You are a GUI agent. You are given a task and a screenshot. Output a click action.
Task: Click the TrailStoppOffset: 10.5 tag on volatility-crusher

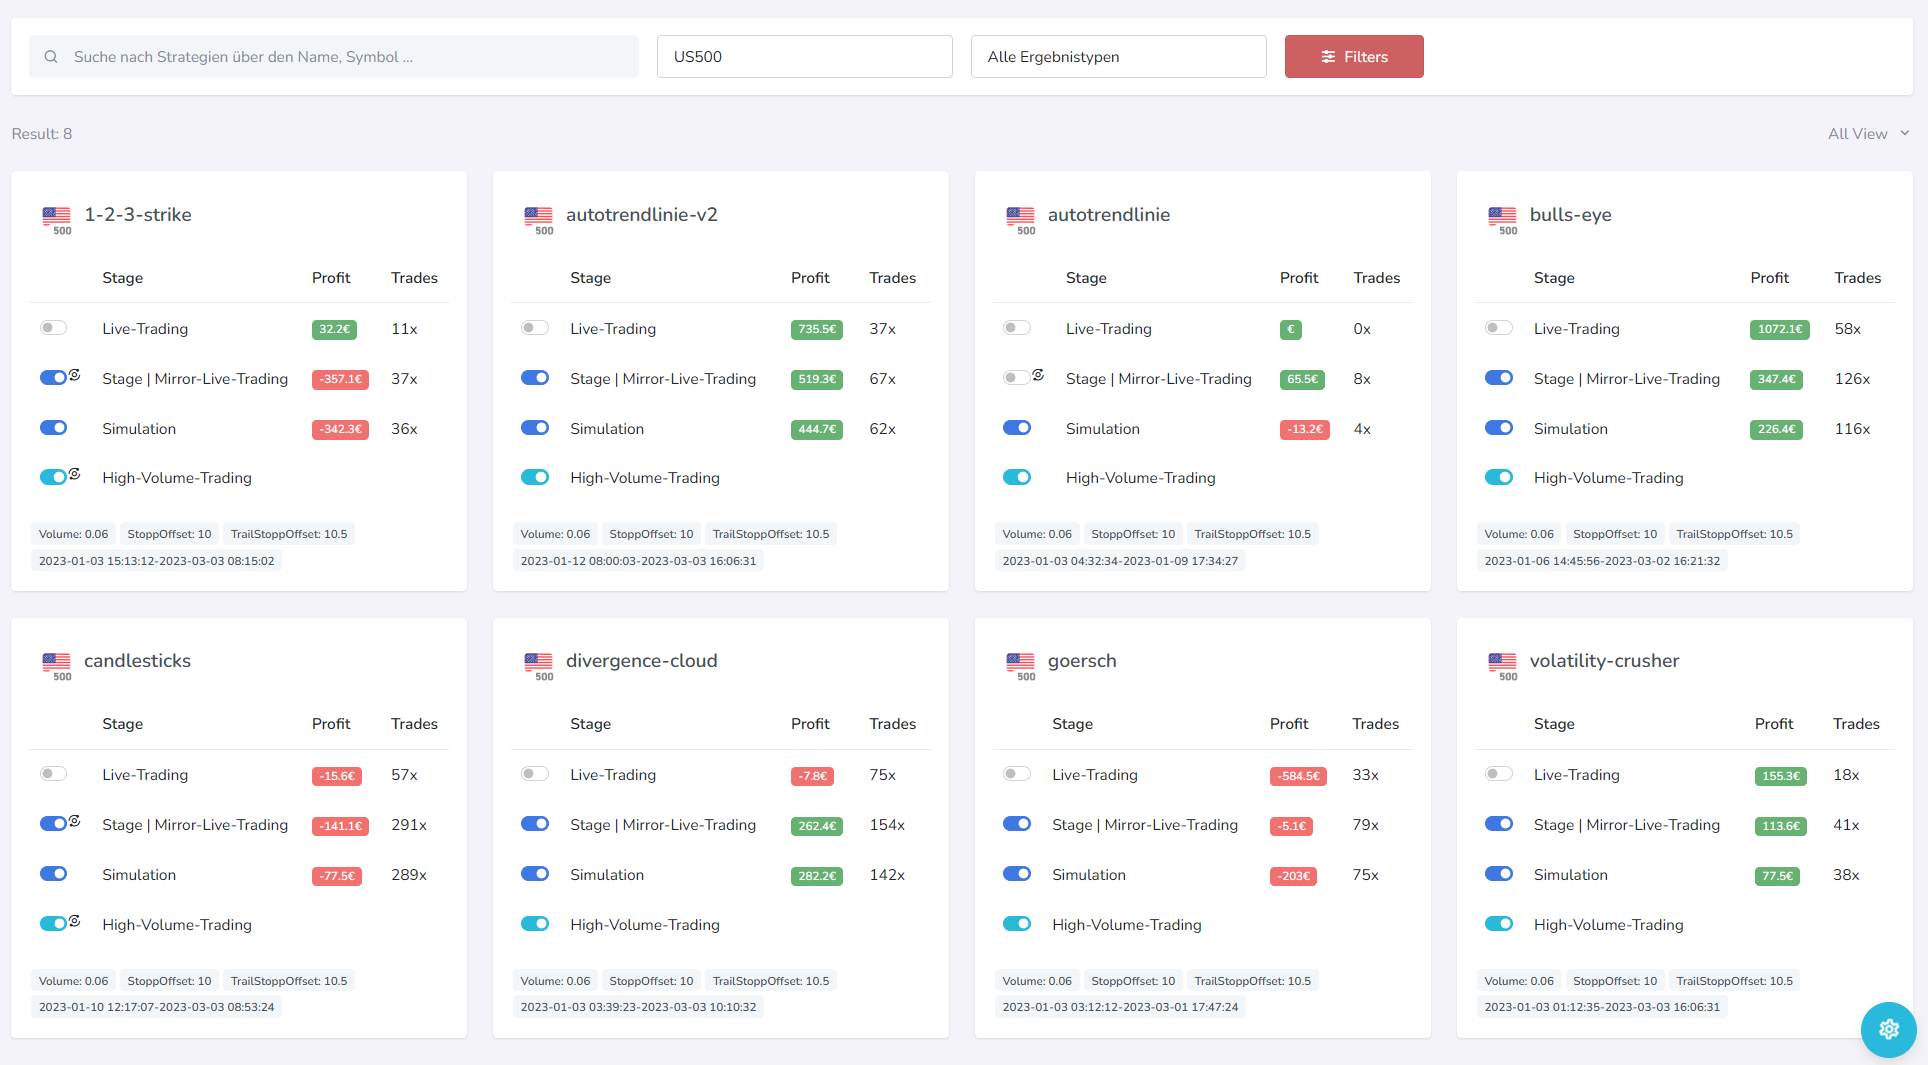tap(1734, 981)
